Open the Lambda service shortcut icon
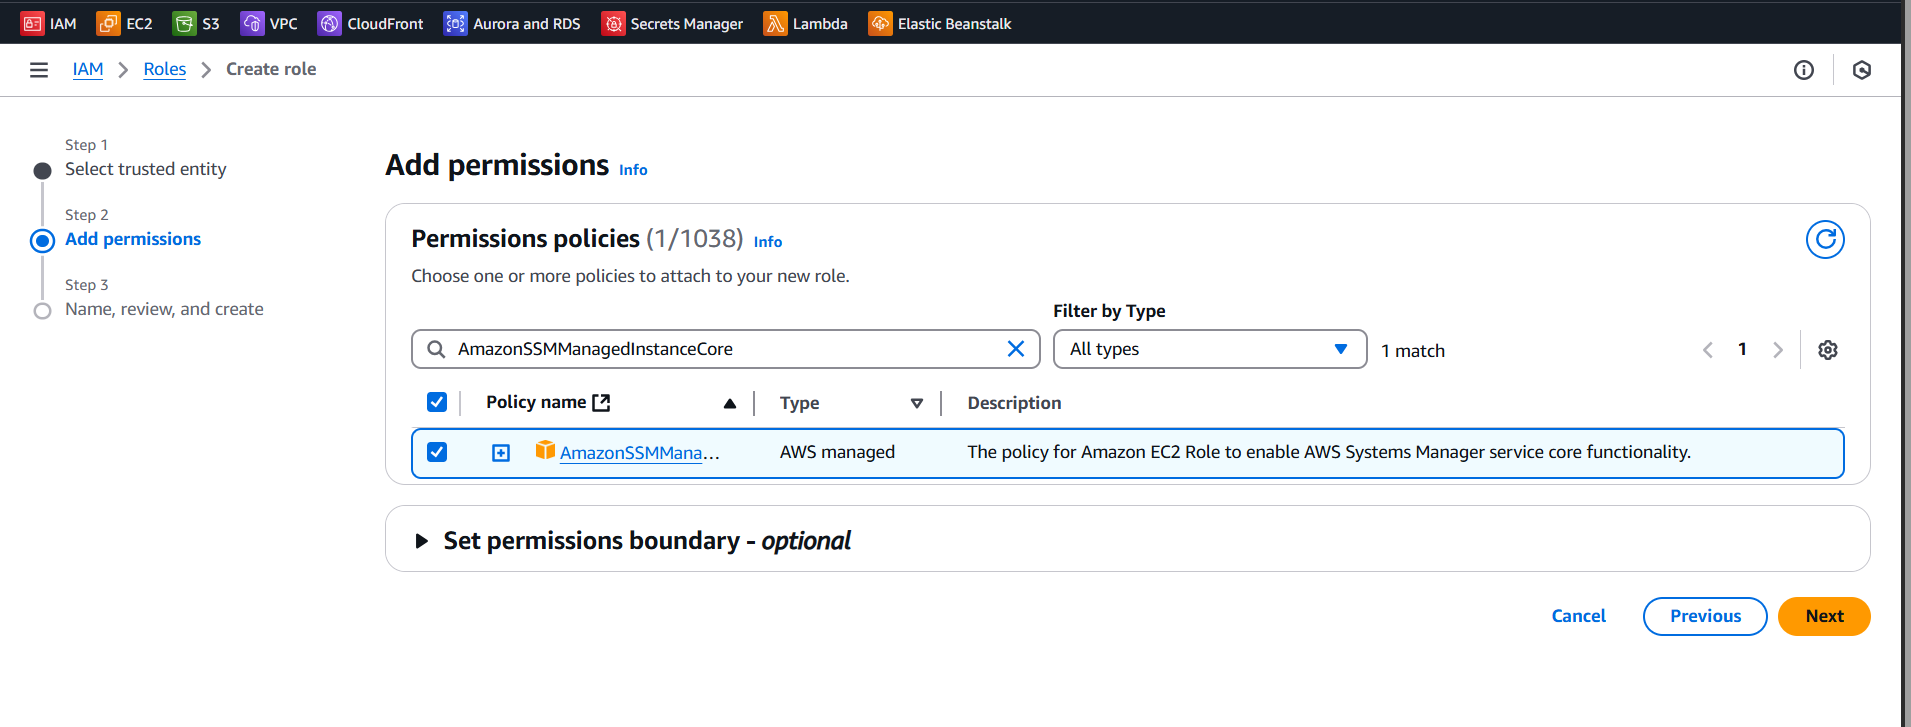The image size is (1911, 727). 775,23
